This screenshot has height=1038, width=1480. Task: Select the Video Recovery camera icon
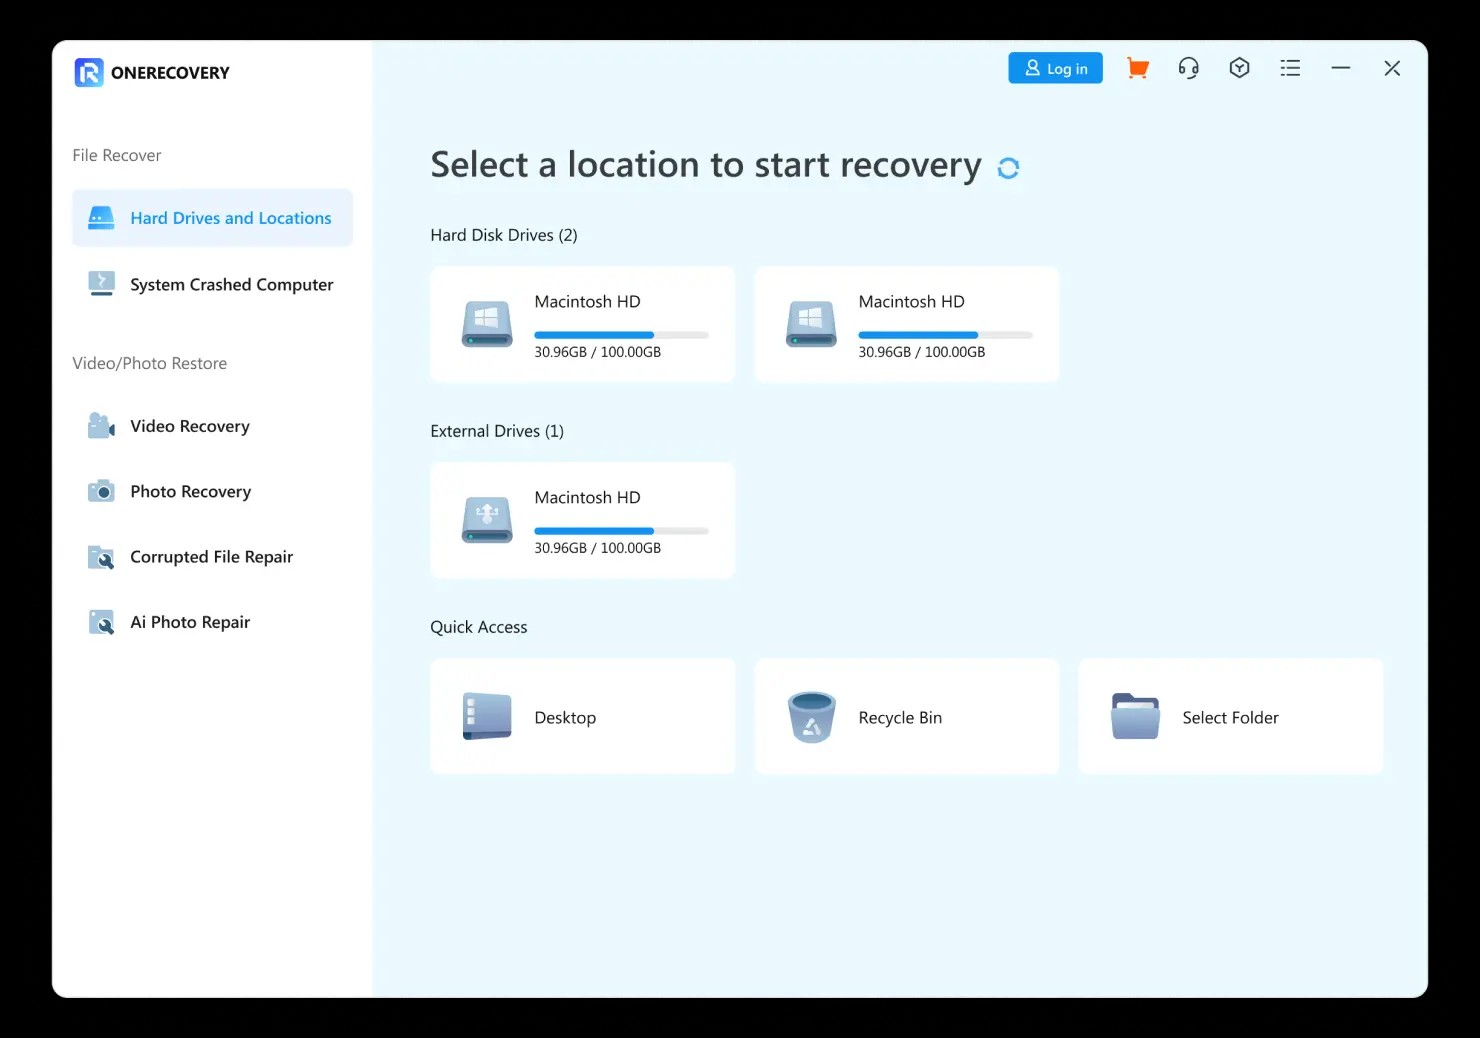pos(101,425)
